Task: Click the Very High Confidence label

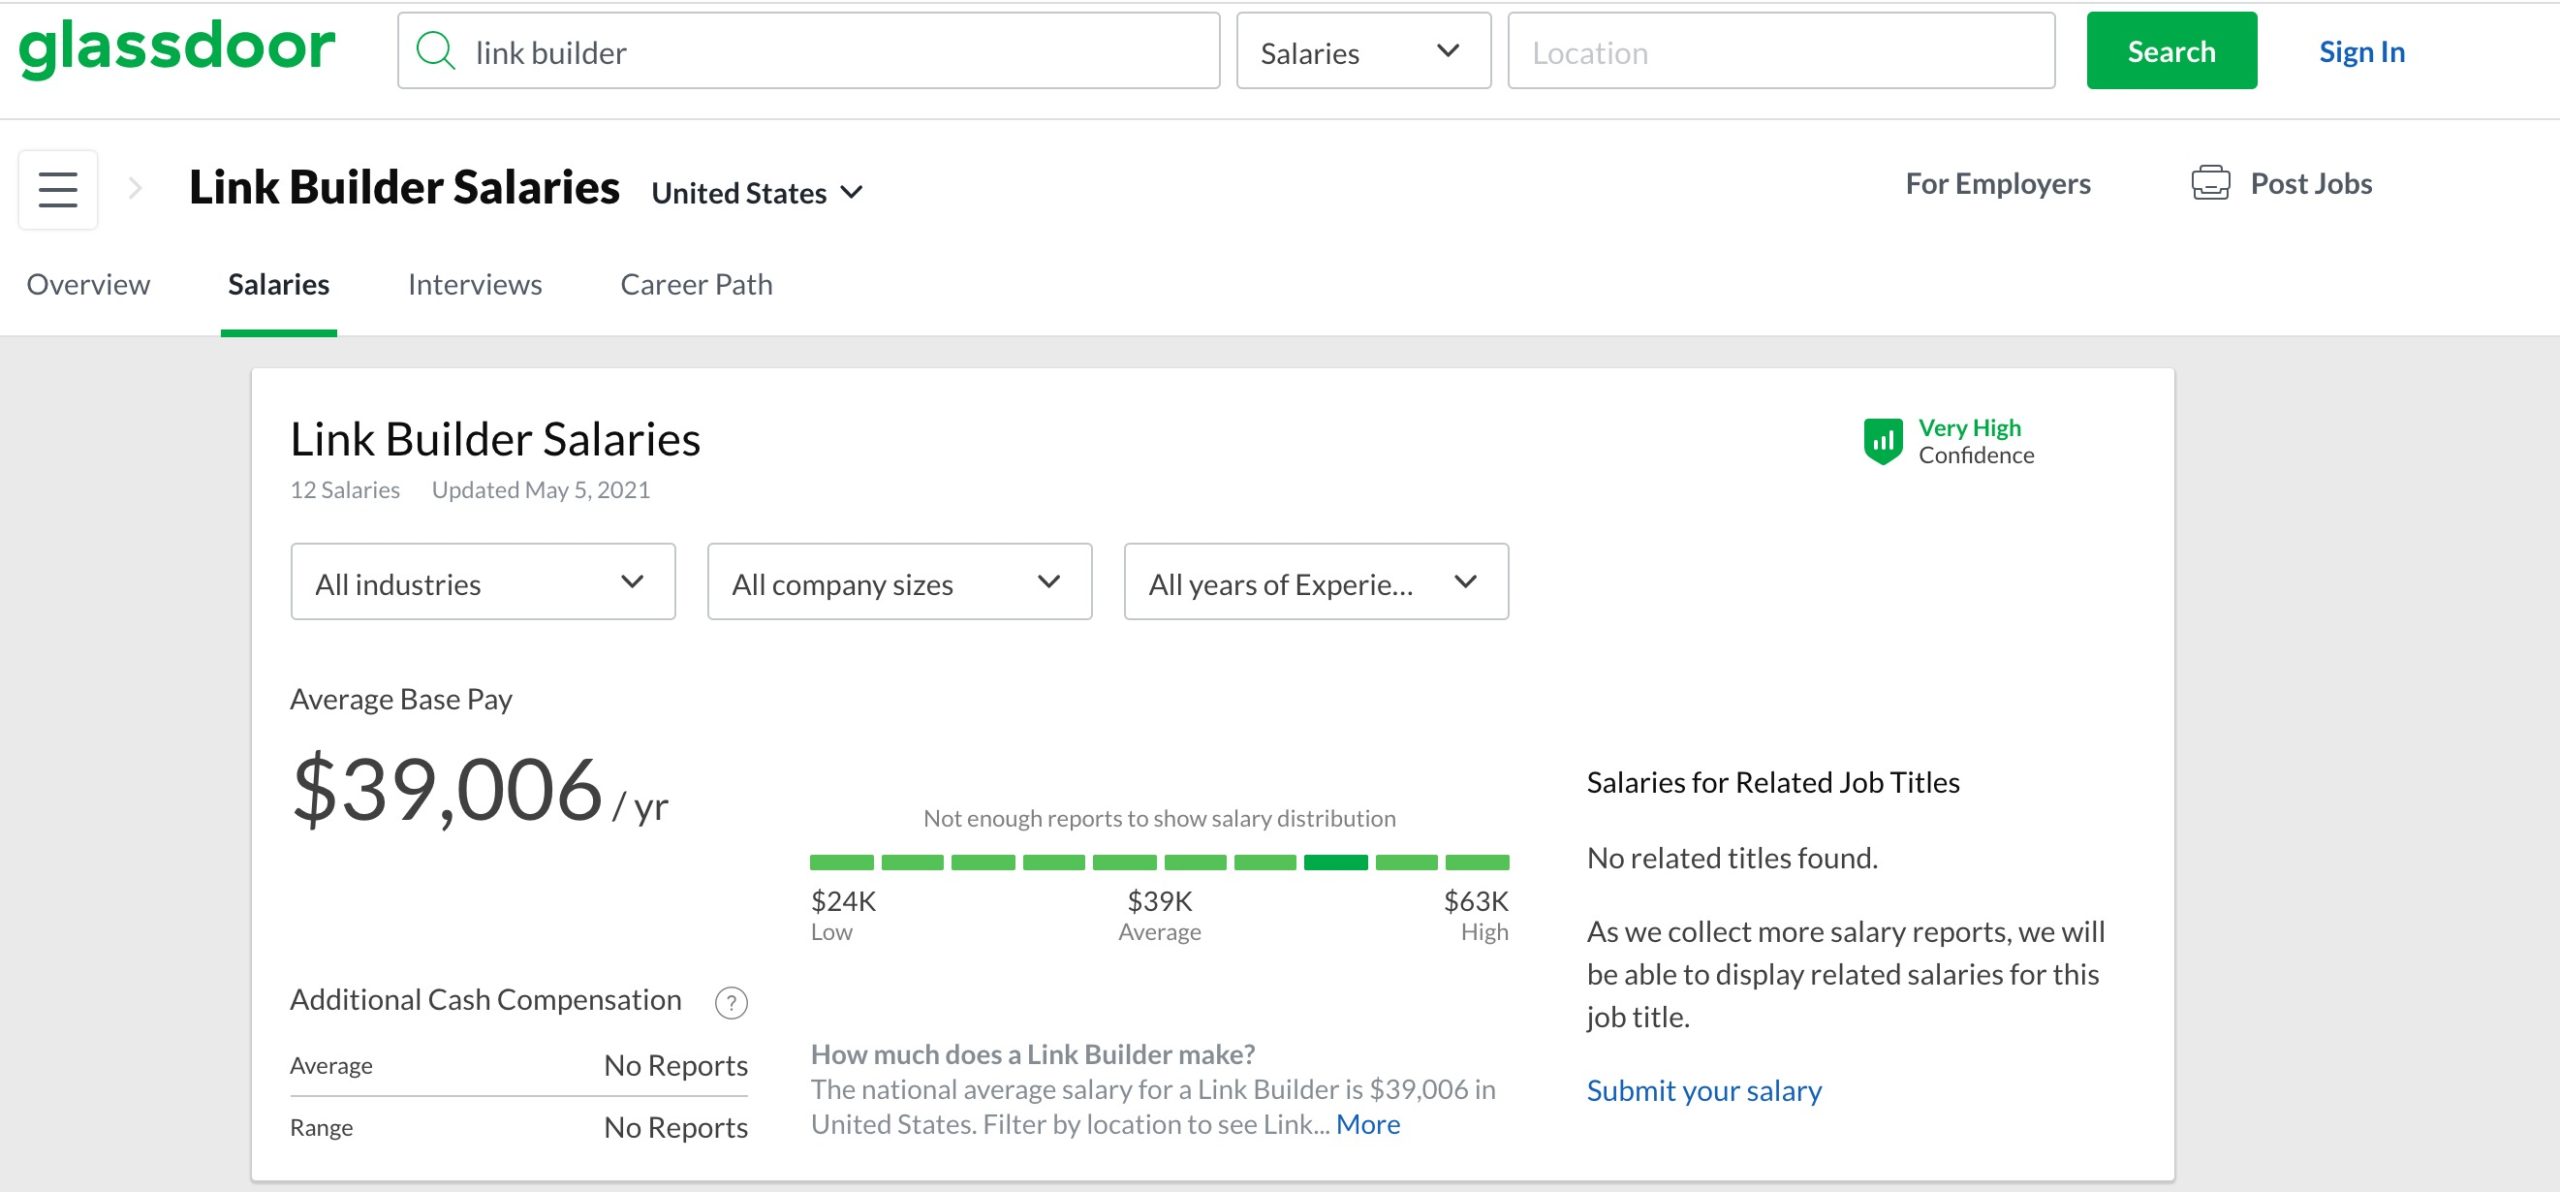Action: (1975, 442)
